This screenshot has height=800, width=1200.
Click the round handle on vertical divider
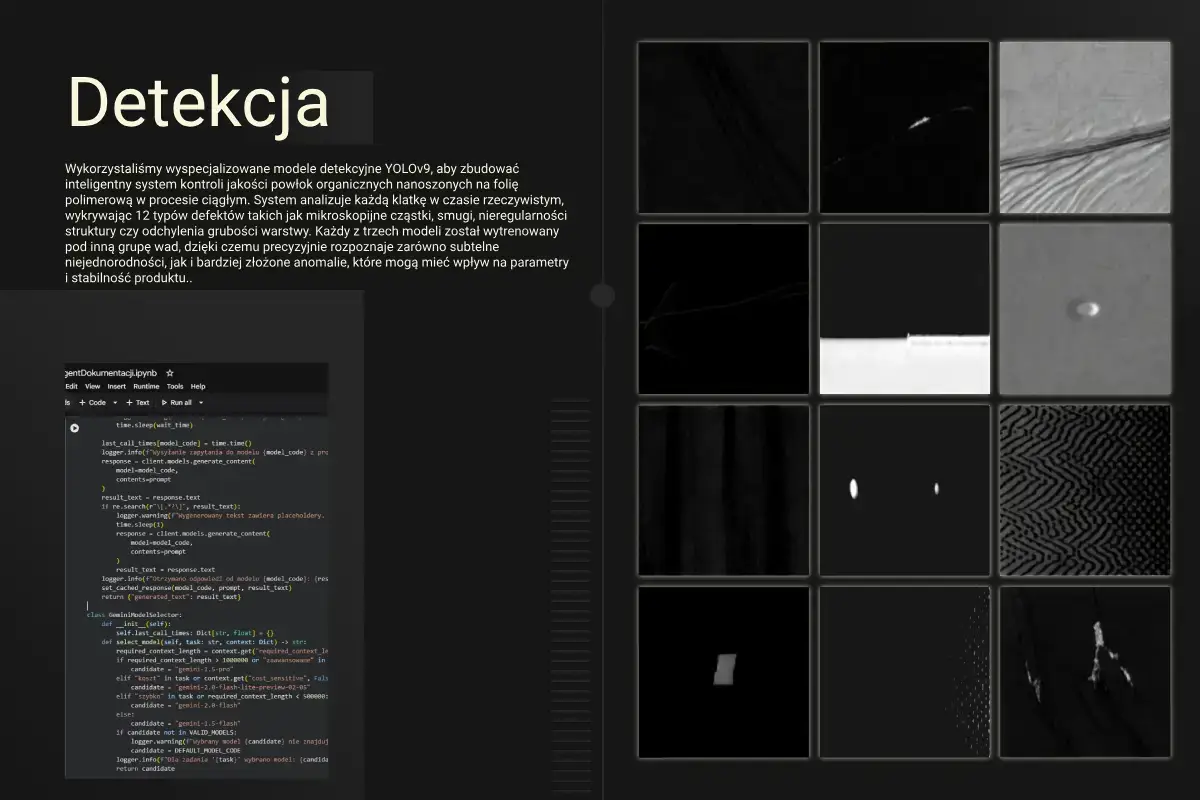[602, 295]
